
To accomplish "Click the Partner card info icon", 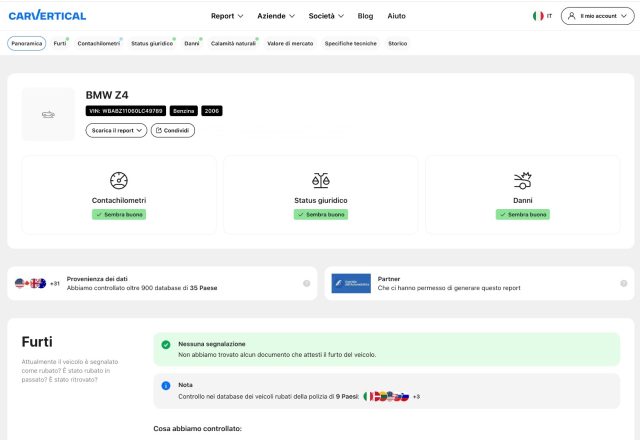I will coord(624,283).
